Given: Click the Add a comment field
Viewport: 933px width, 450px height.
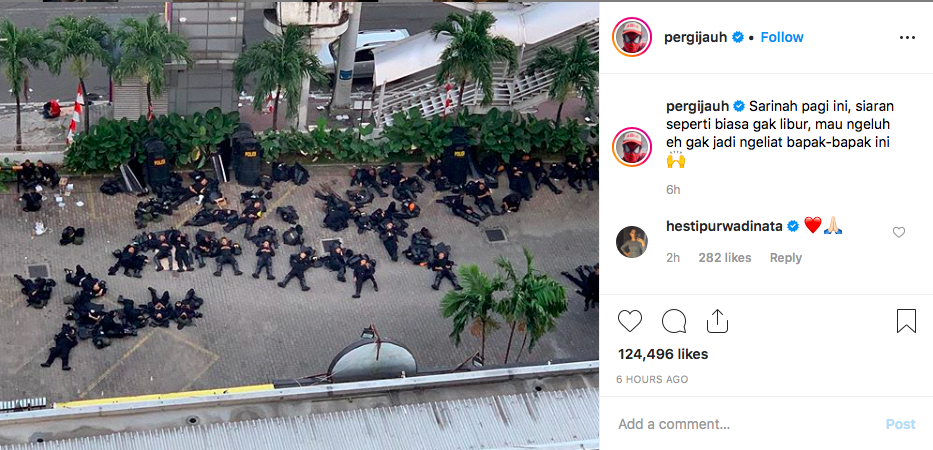Looking at the screenshot, I should click(x=744, y=424).
